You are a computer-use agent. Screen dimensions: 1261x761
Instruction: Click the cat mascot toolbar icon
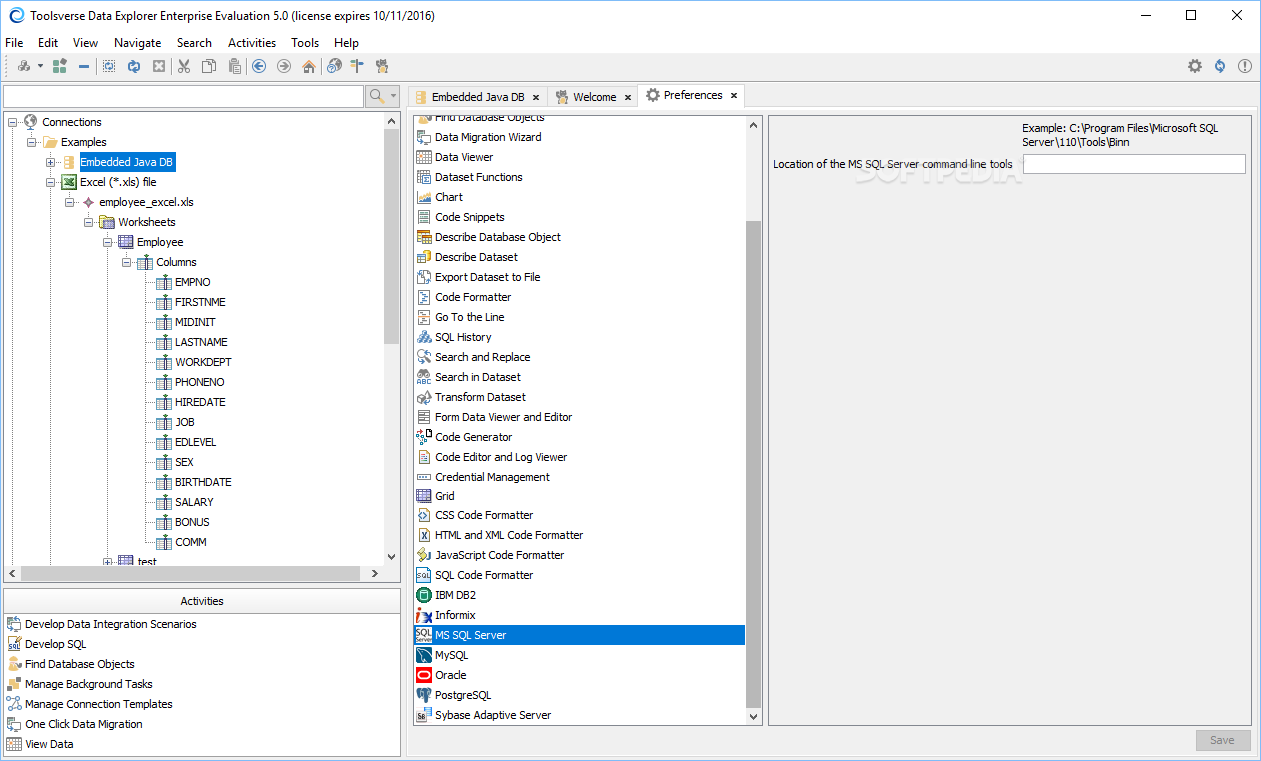(x=382, y=66)
